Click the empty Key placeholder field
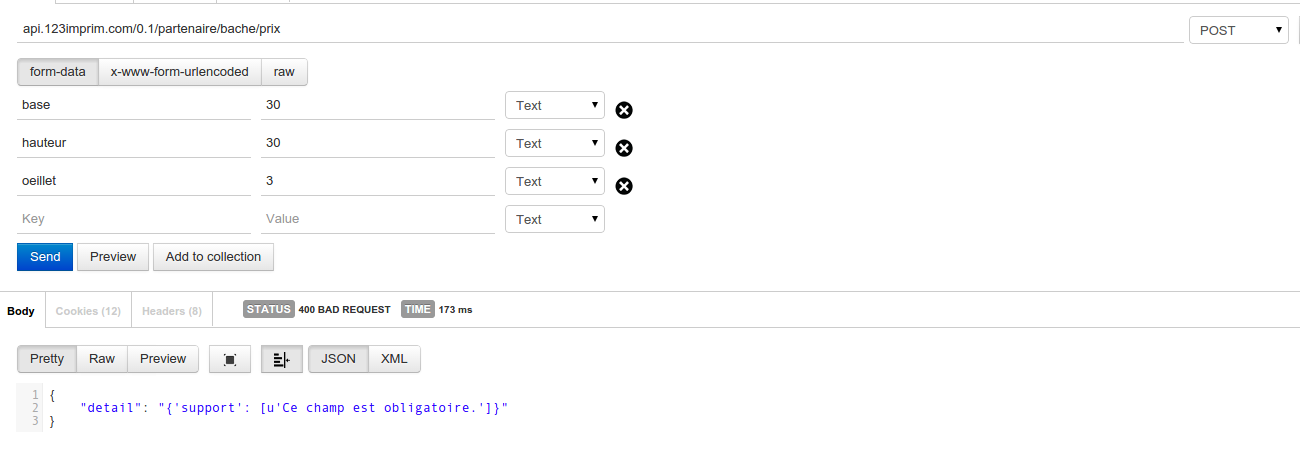This screenshot has width=1300, height=453. (134, 219)
